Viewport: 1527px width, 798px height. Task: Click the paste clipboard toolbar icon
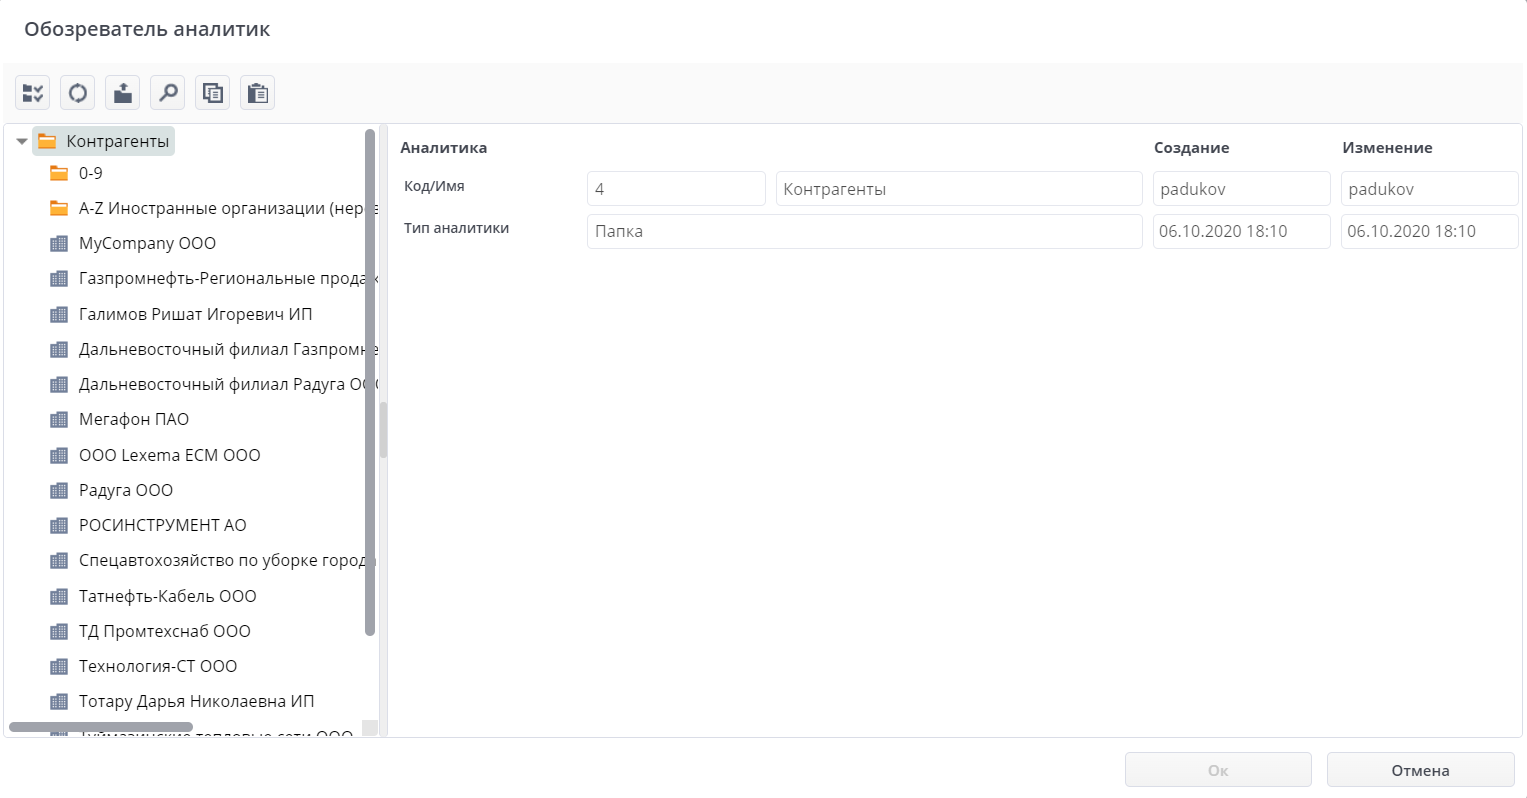click(257, 93)
